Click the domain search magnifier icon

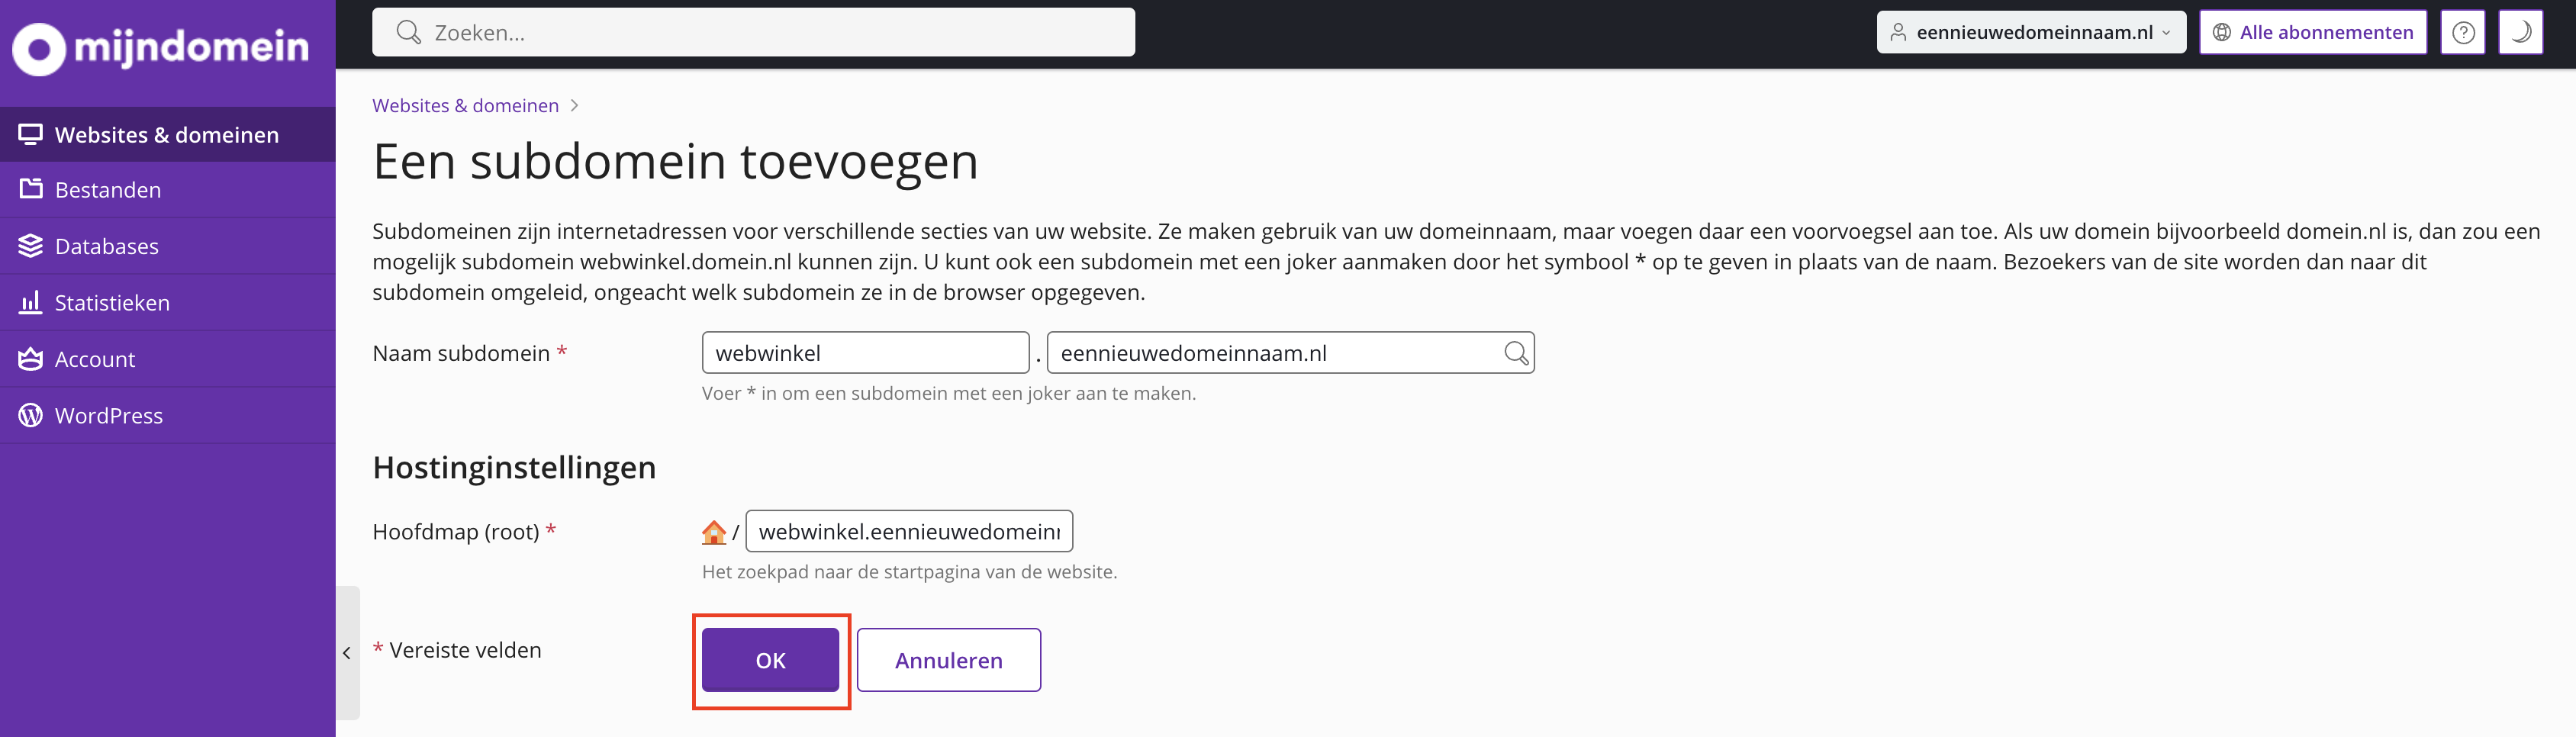tap(1515, 353)
